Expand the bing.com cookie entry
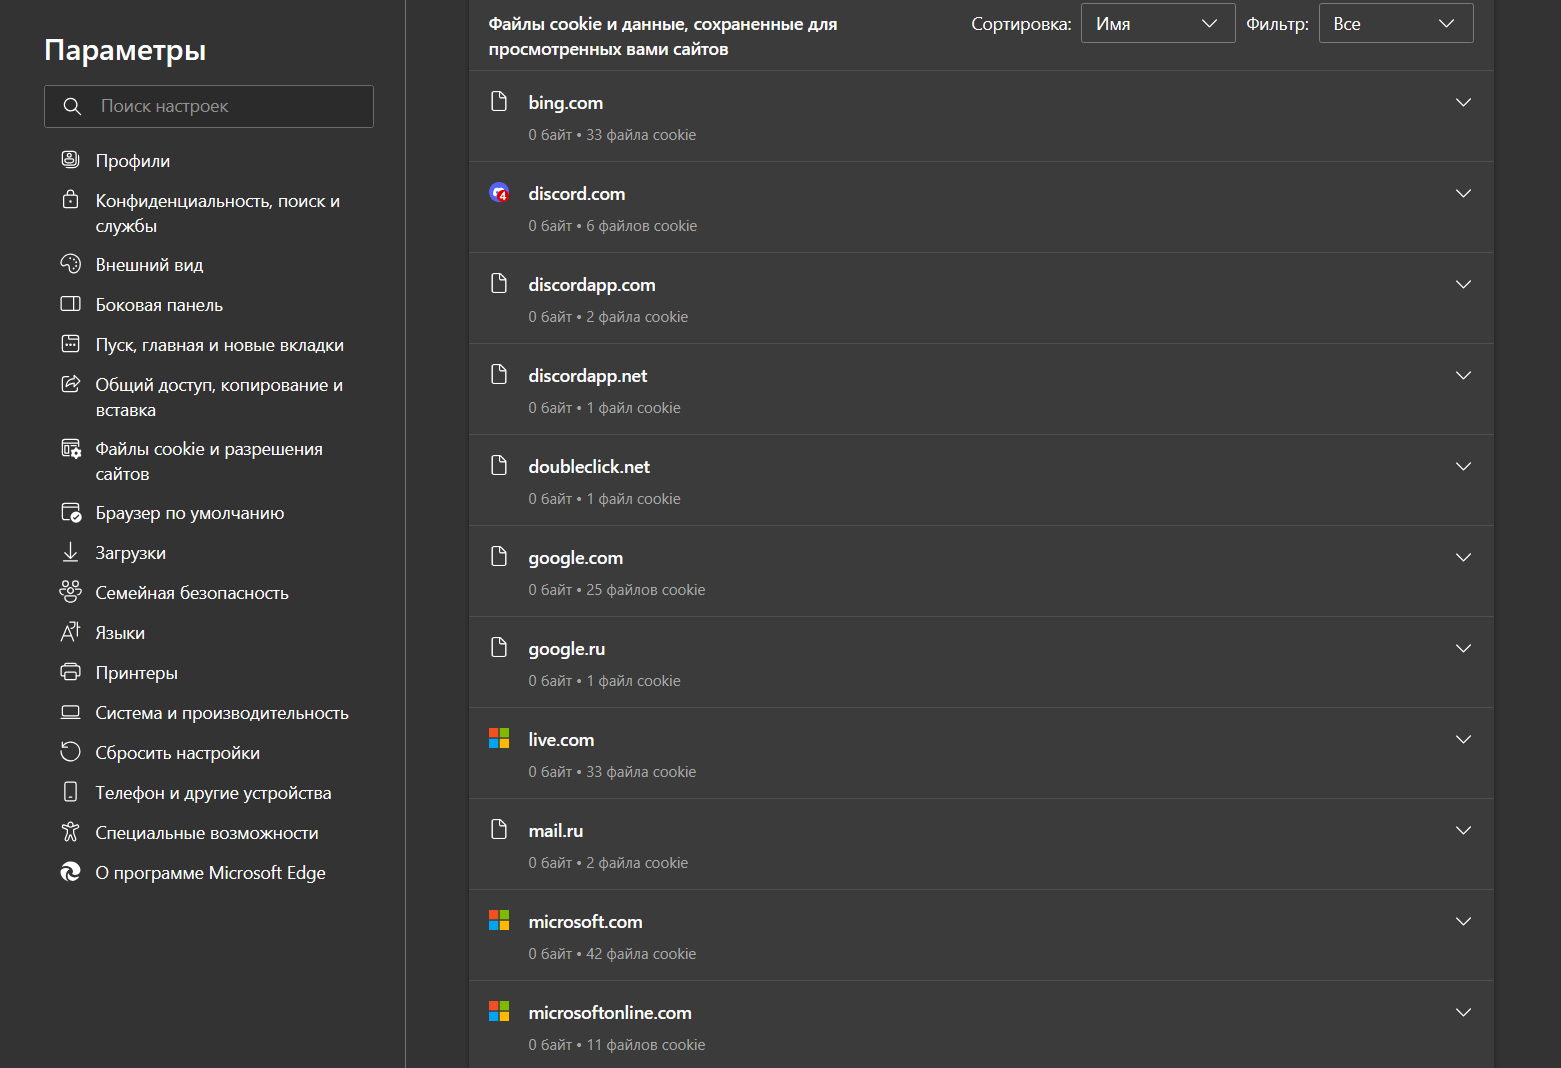The width and height of the screenshot is (1561, 1068). click(x=1463, y=102)
